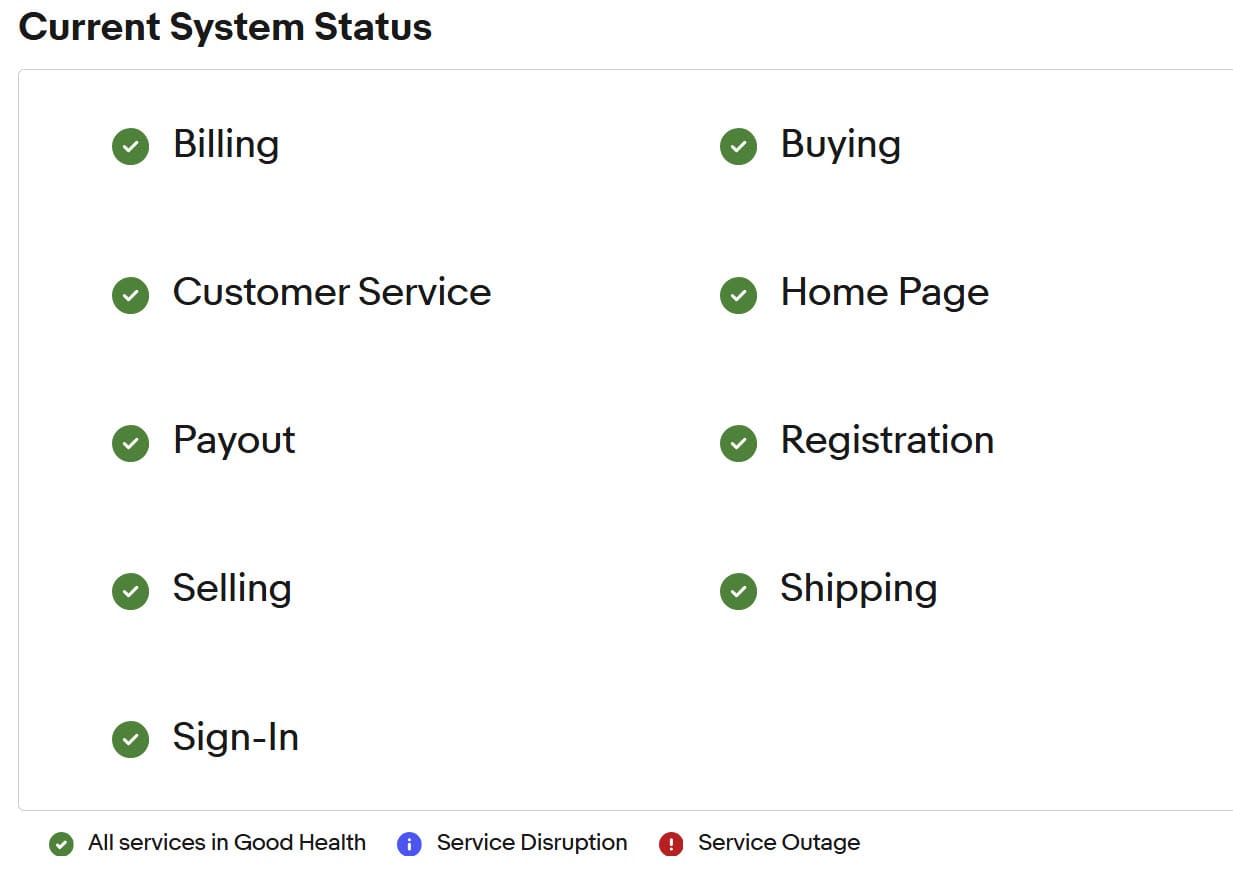
Task: Click the green check icon beside Billing
Action: (130, 146)
